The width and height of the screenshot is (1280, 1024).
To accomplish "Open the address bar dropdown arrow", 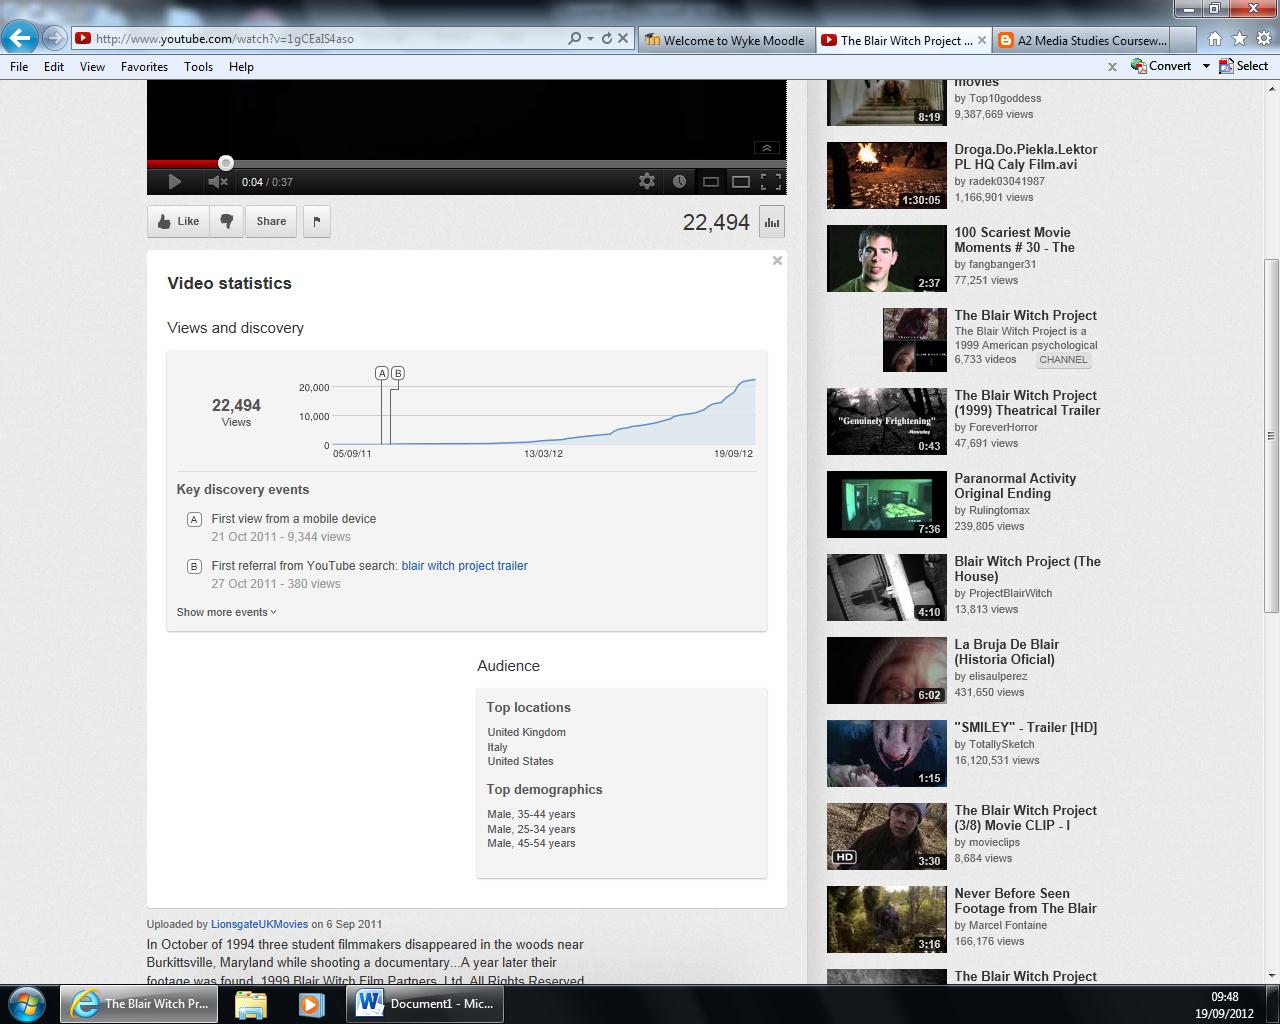I will [590, 38].
